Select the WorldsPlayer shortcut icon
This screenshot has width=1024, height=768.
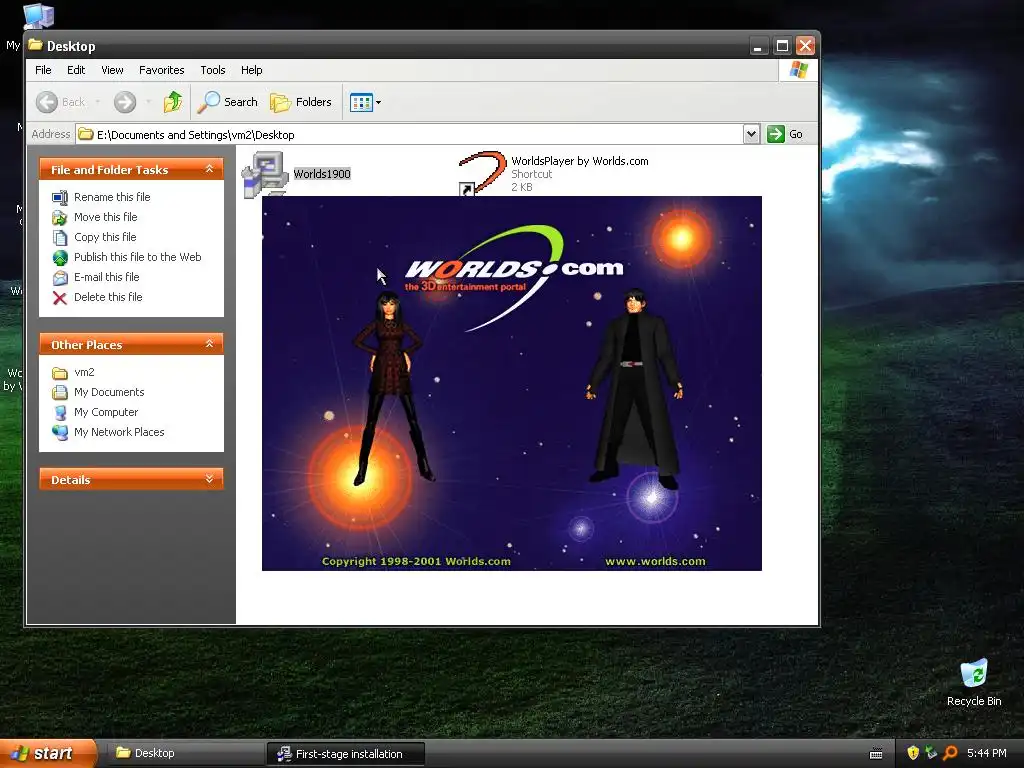[482, 173]
